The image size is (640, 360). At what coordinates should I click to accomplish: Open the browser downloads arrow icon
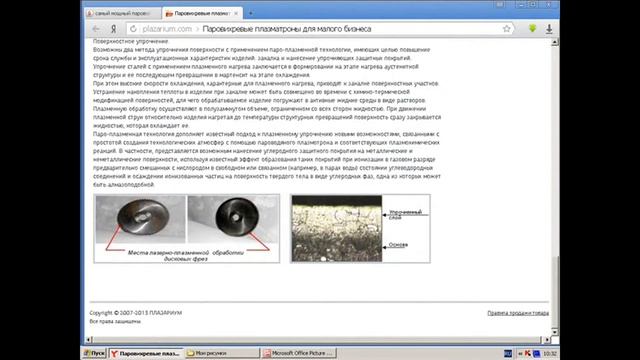coord(549,29)
